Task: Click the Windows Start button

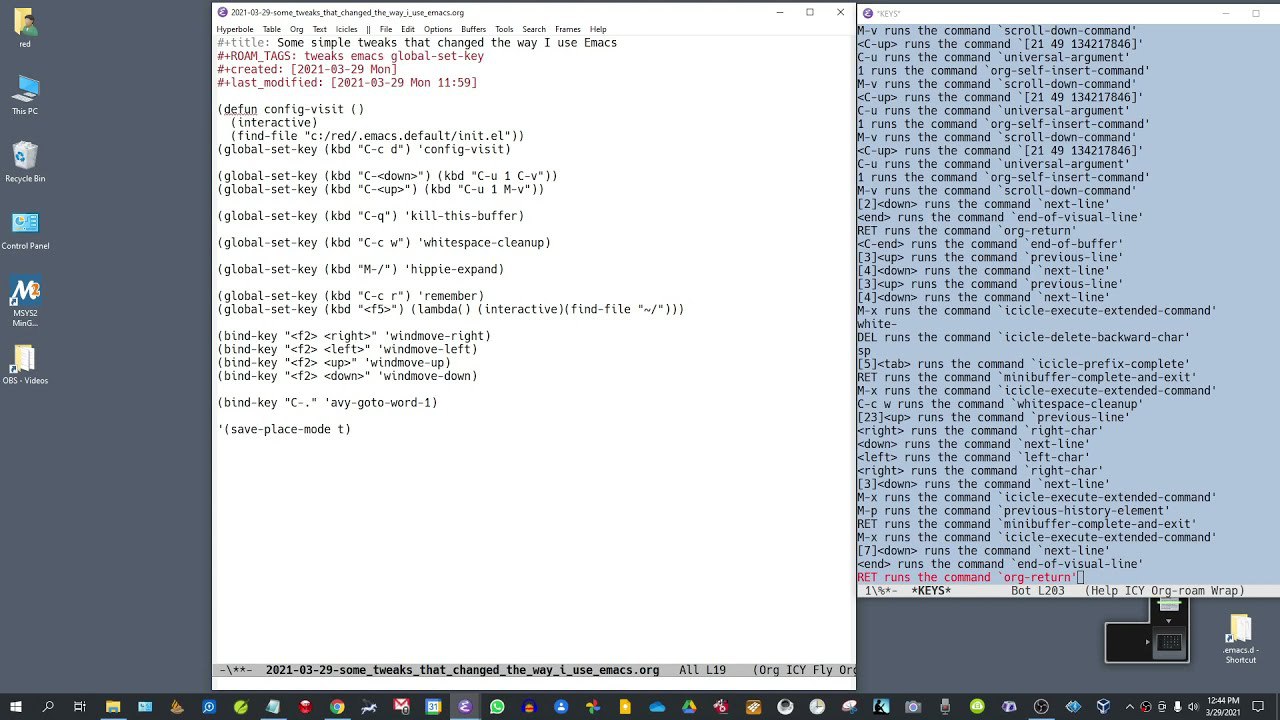Action: pyautogui.click(x=17, y=707)
